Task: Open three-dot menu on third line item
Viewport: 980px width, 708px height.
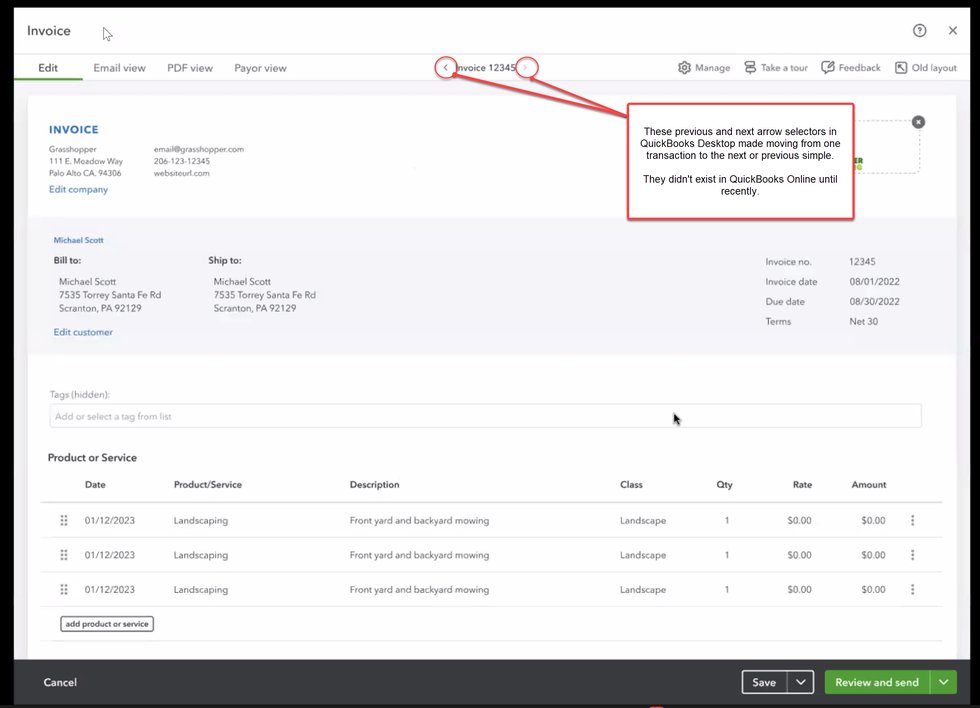Action: [x=912, y=590]
